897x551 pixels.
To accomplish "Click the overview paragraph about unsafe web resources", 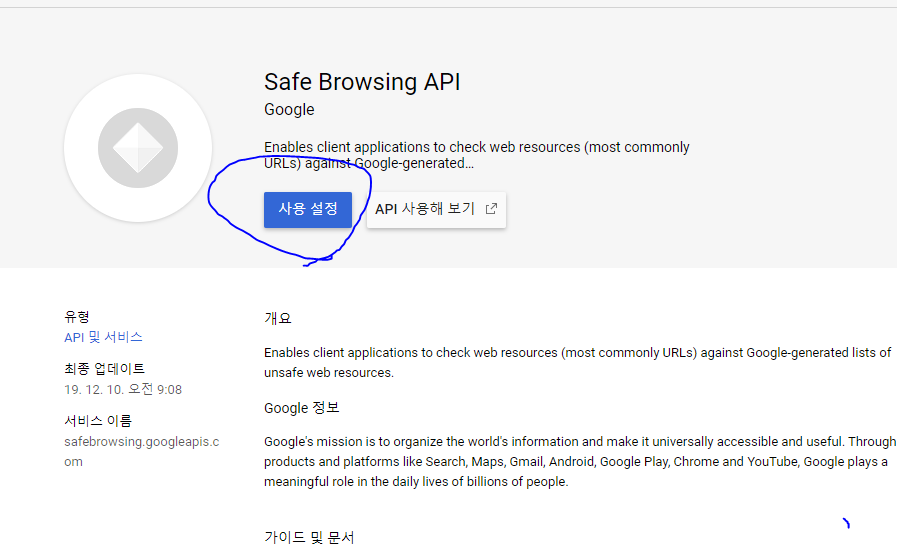I will [x=577, y=362].
